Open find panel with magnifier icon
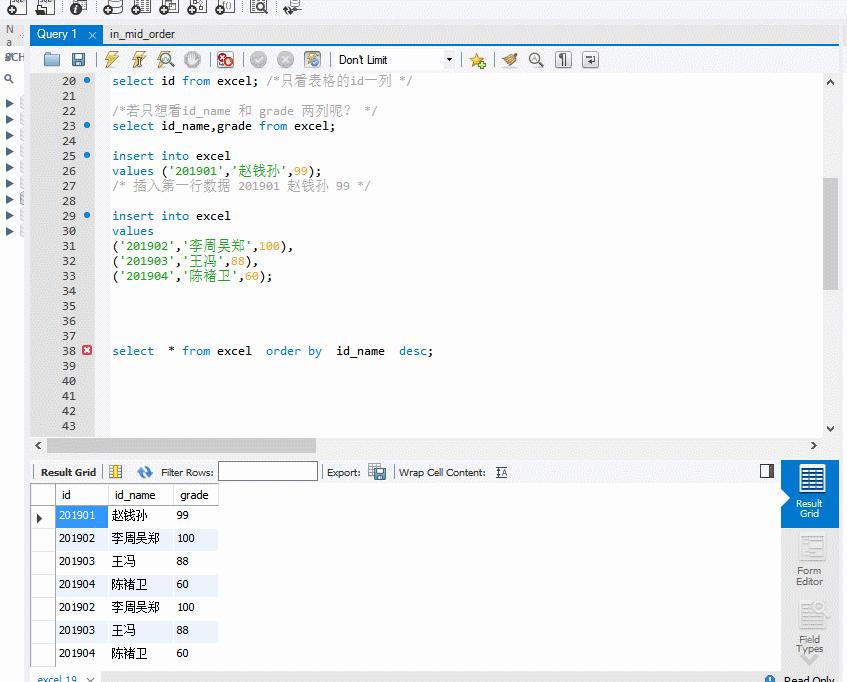Viewport: 847px width, 682px height. click(536, 59)
